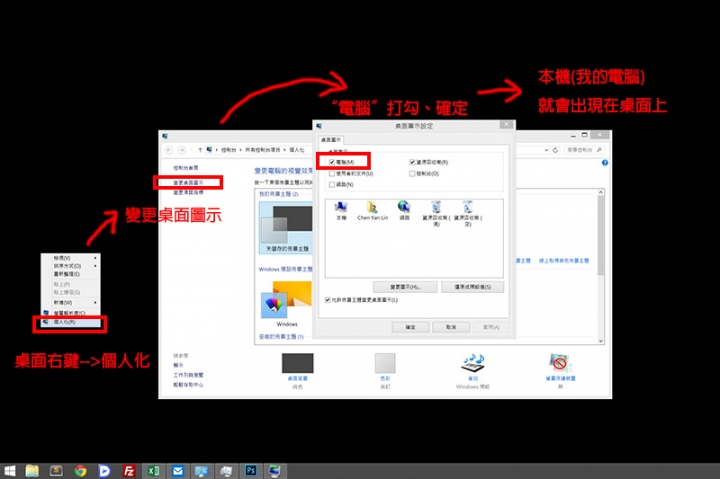Click the 取消 Cancel button
This screenshot has width=720, height=479.
point(451,327)
